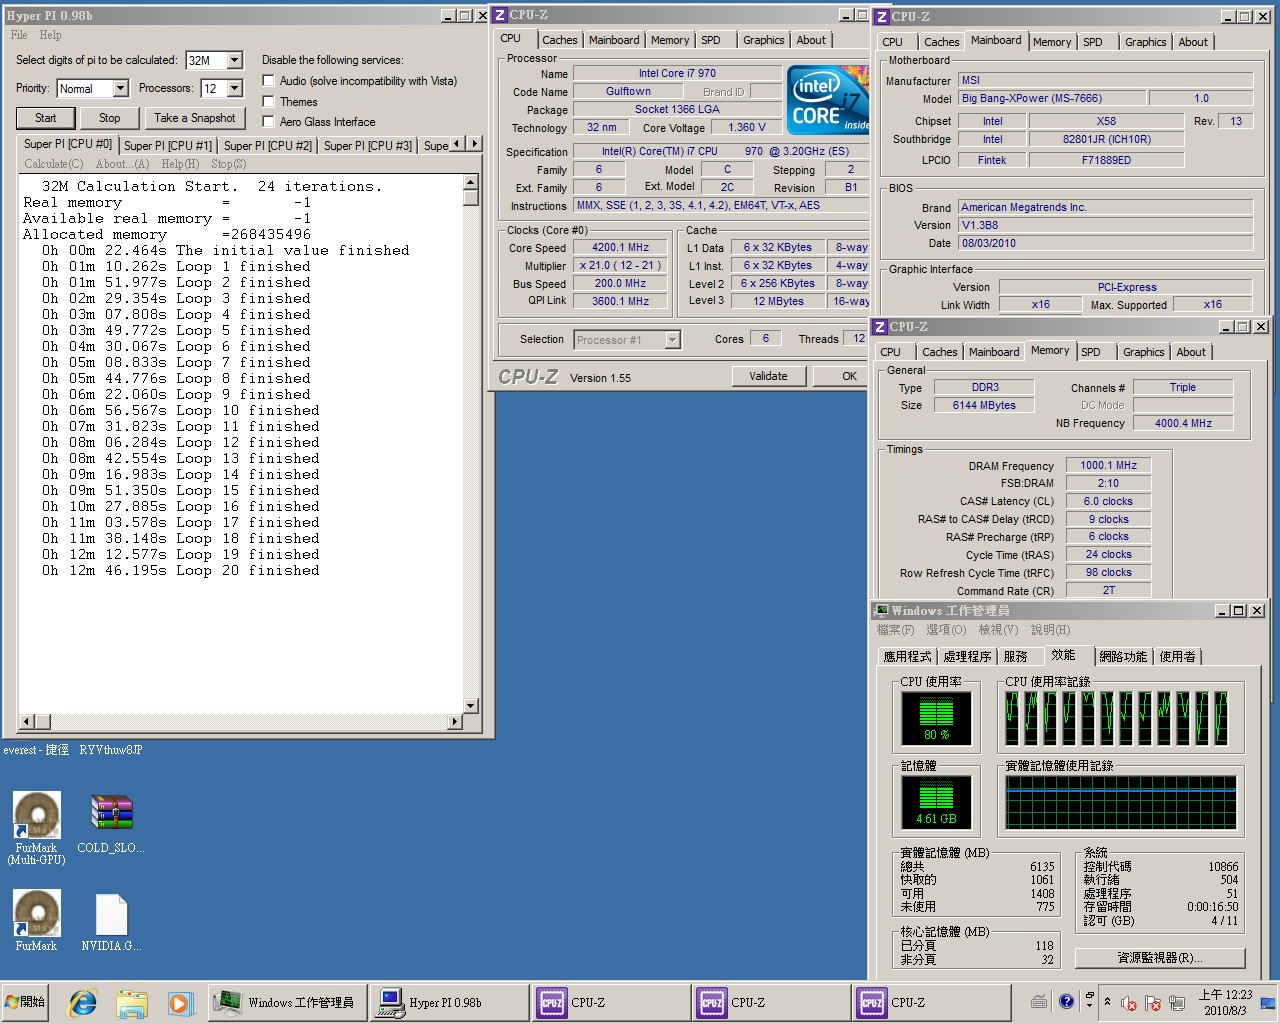1280x1024 pixels.
Task: Click the Stop button in Hyper PI
Action: click(110, 118)
